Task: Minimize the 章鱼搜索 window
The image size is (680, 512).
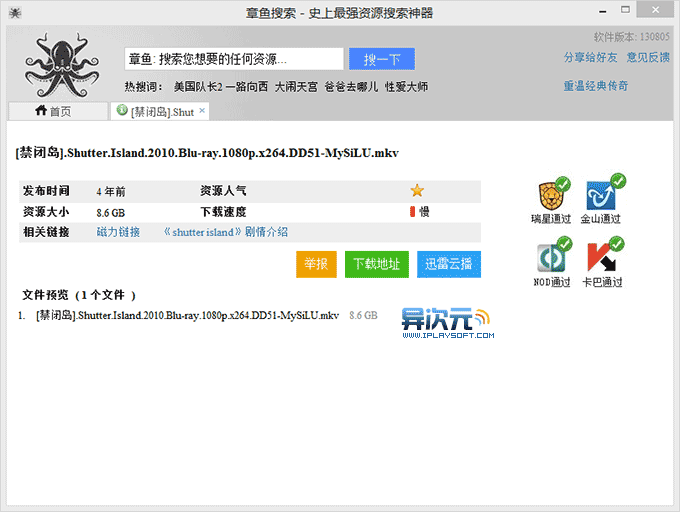Action: (x=602, y=11)
